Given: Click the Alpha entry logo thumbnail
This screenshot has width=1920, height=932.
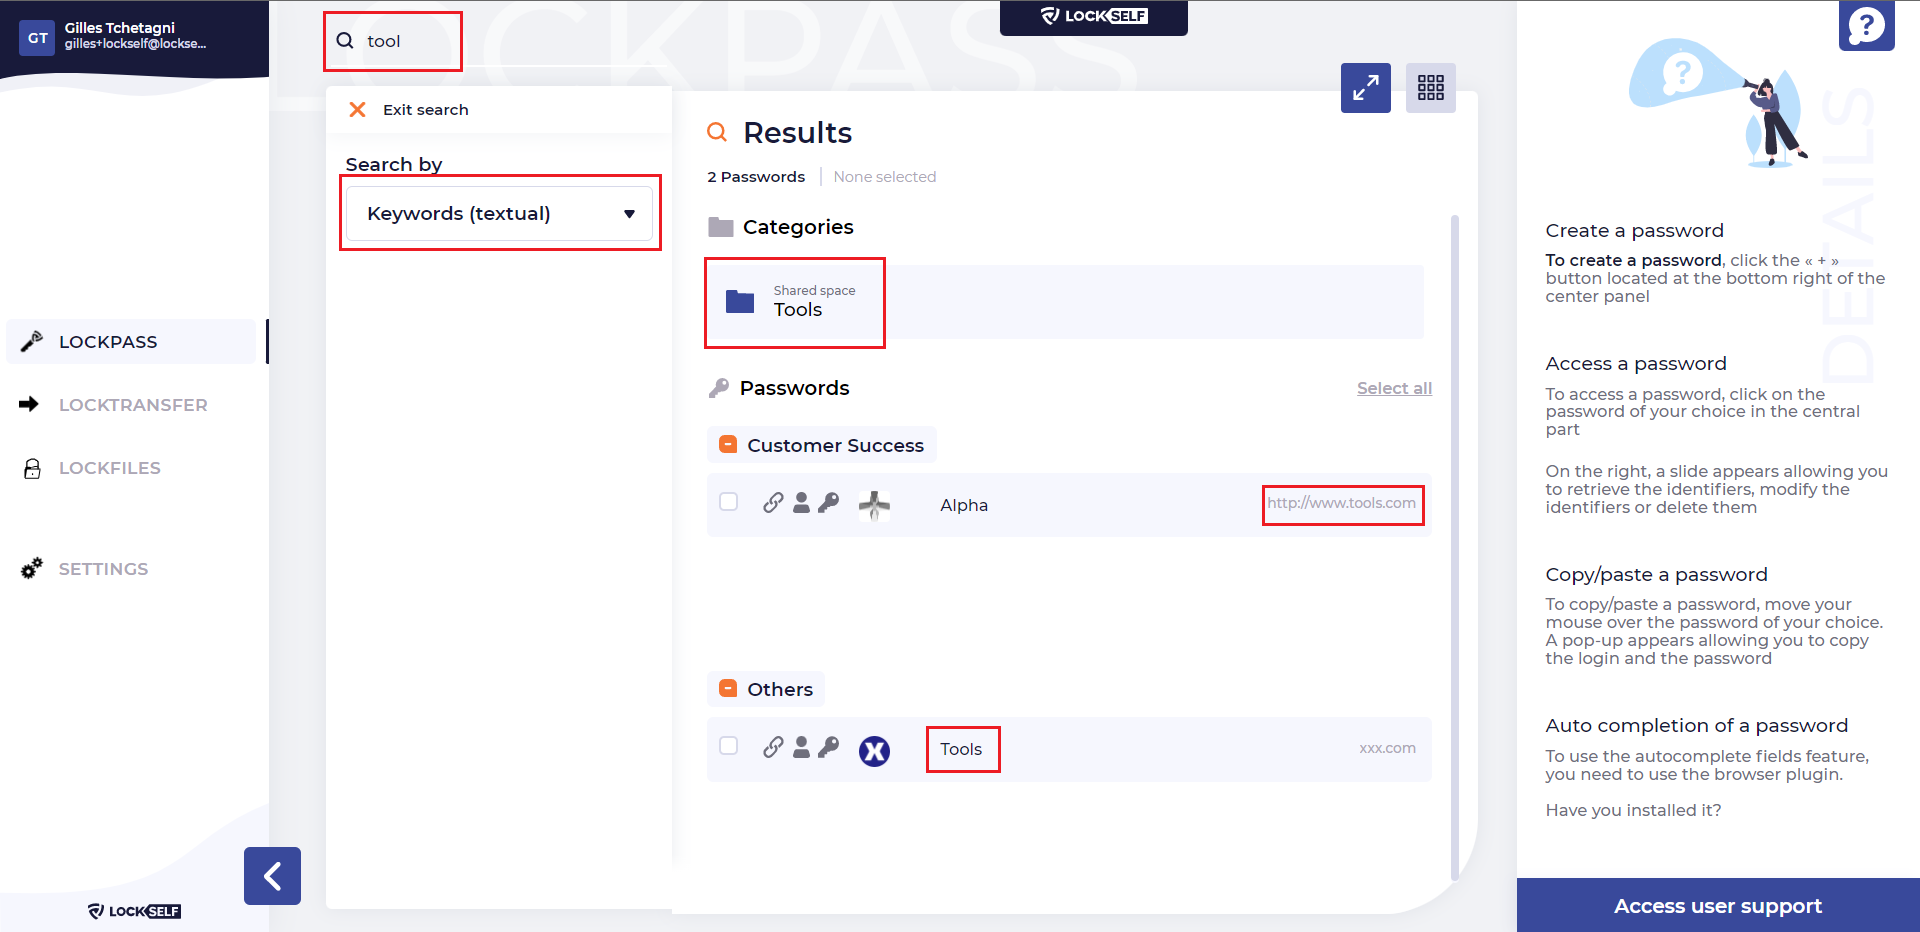Looking at the screenshot, I should point(874,505).
